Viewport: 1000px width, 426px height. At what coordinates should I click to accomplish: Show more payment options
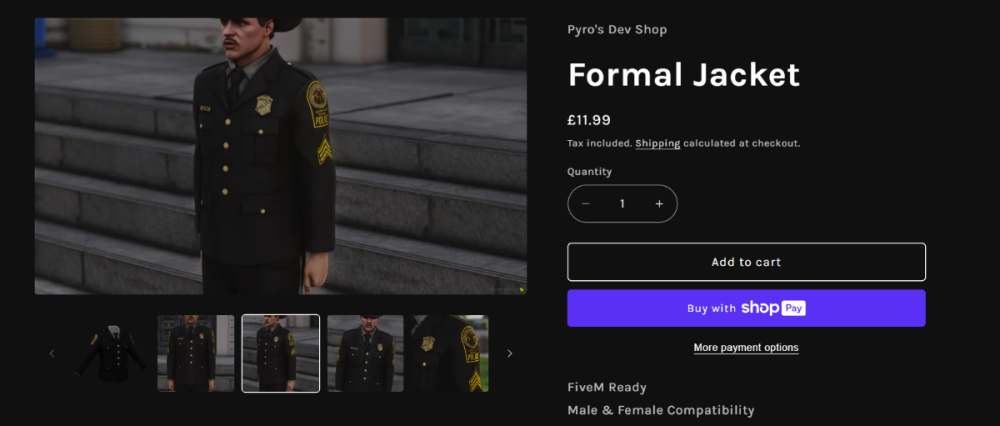(746, 348)
